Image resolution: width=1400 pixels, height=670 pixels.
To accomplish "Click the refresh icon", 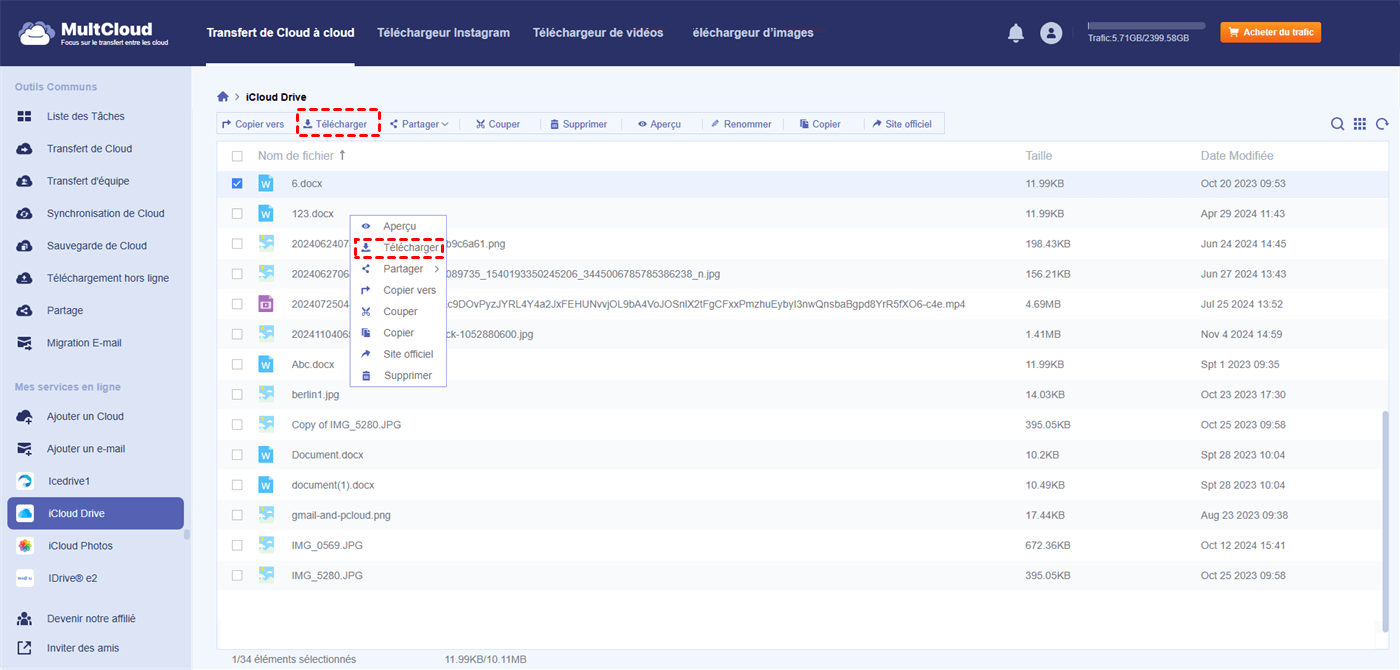I will click(1382, 124).
